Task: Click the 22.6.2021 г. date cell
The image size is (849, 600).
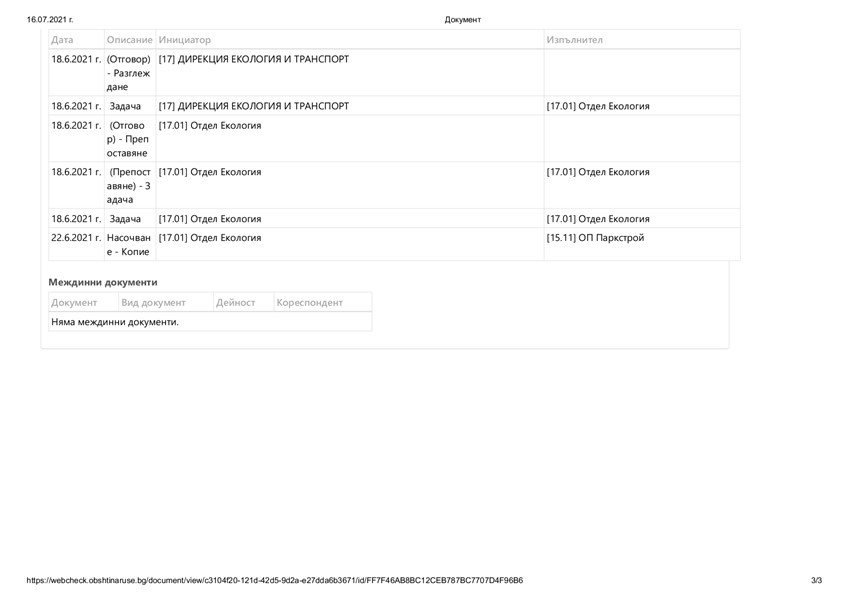Action: coord(76,238)
